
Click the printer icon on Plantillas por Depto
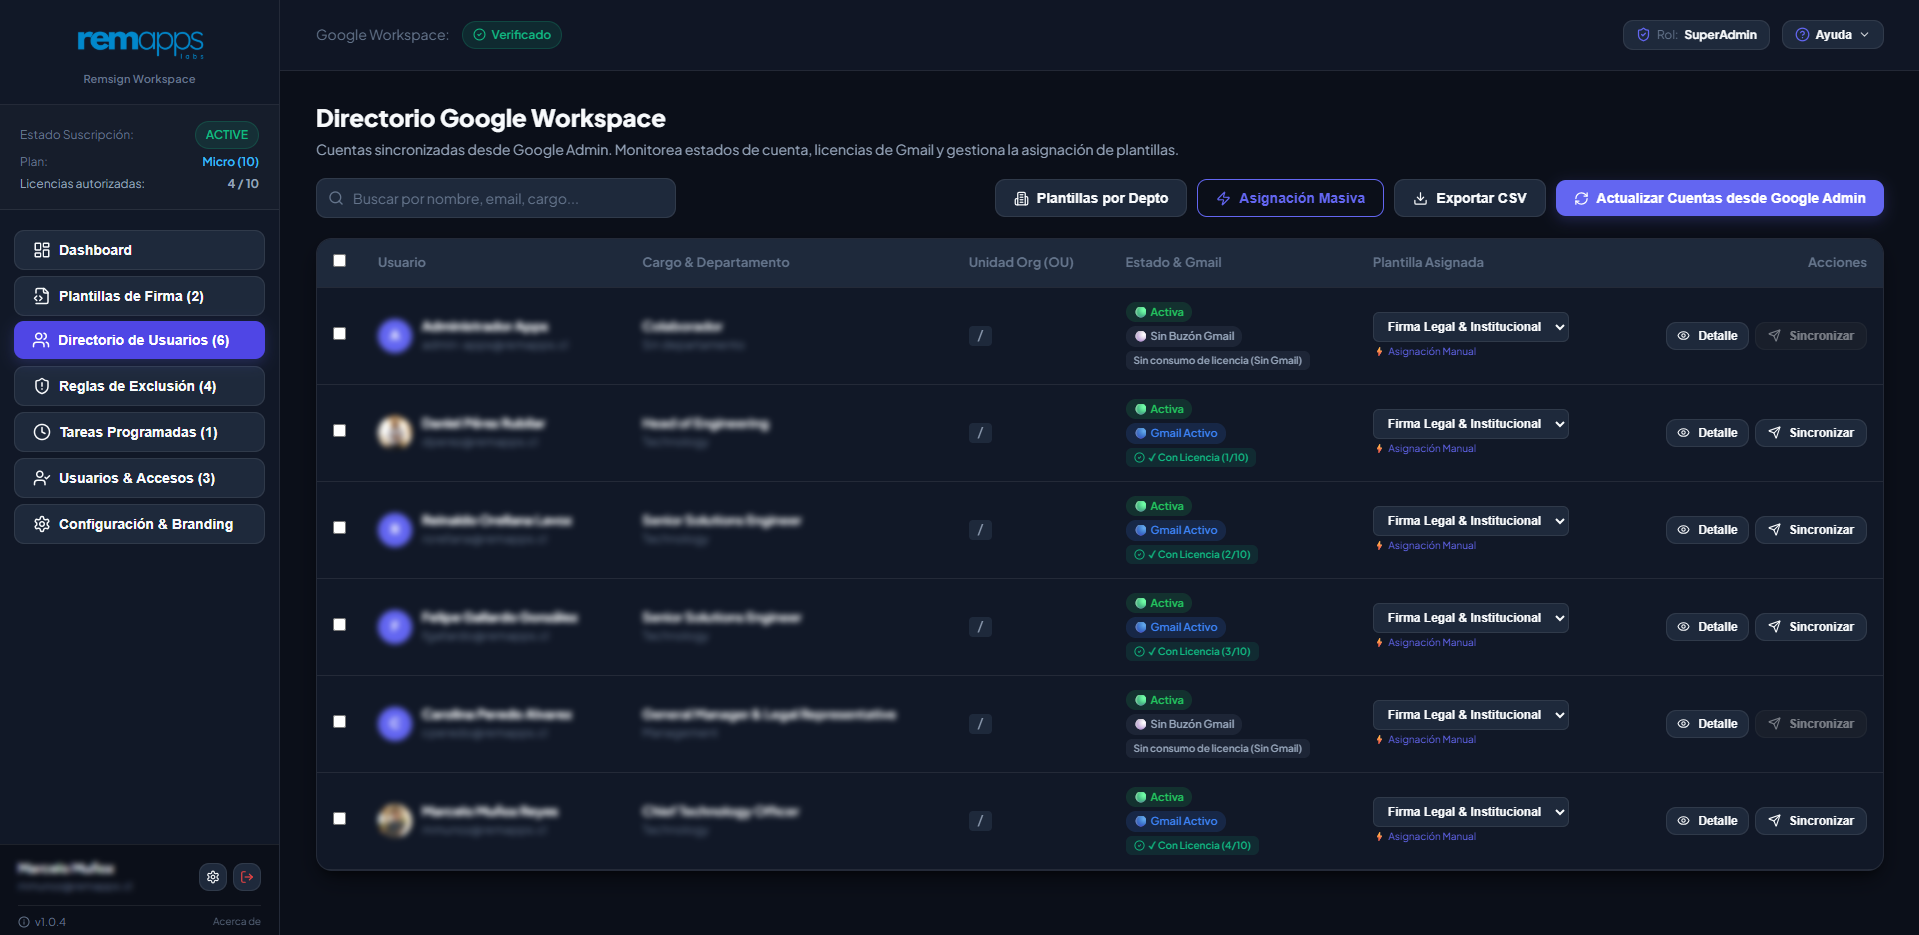1021,198
